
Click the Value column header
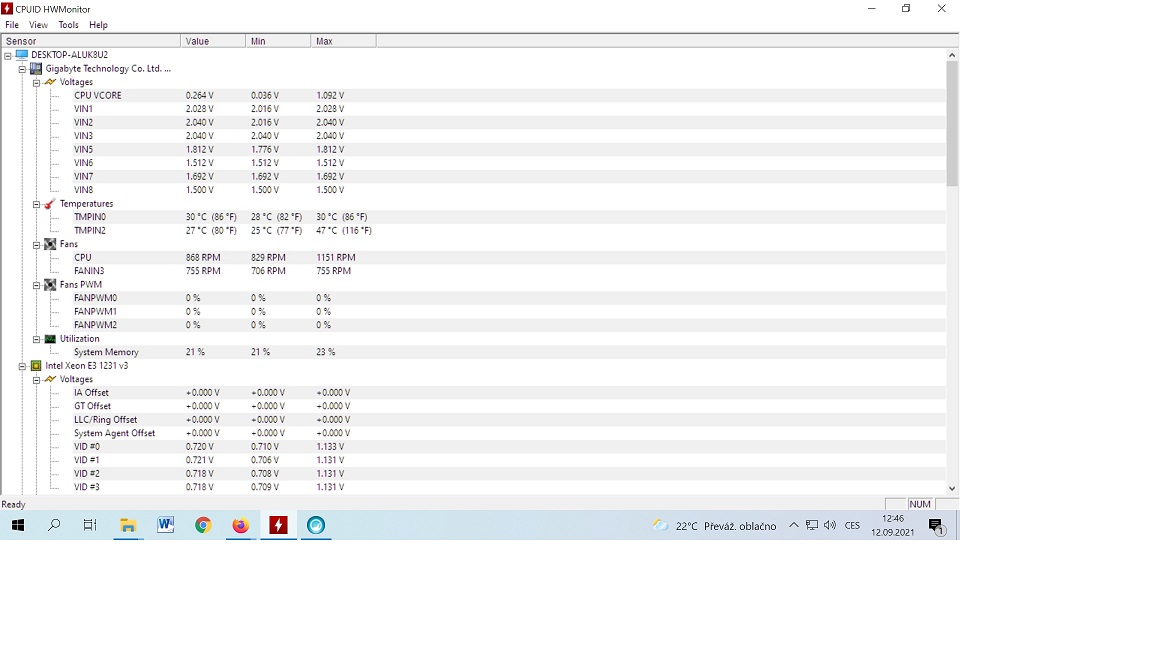click(x=213, y=41)
